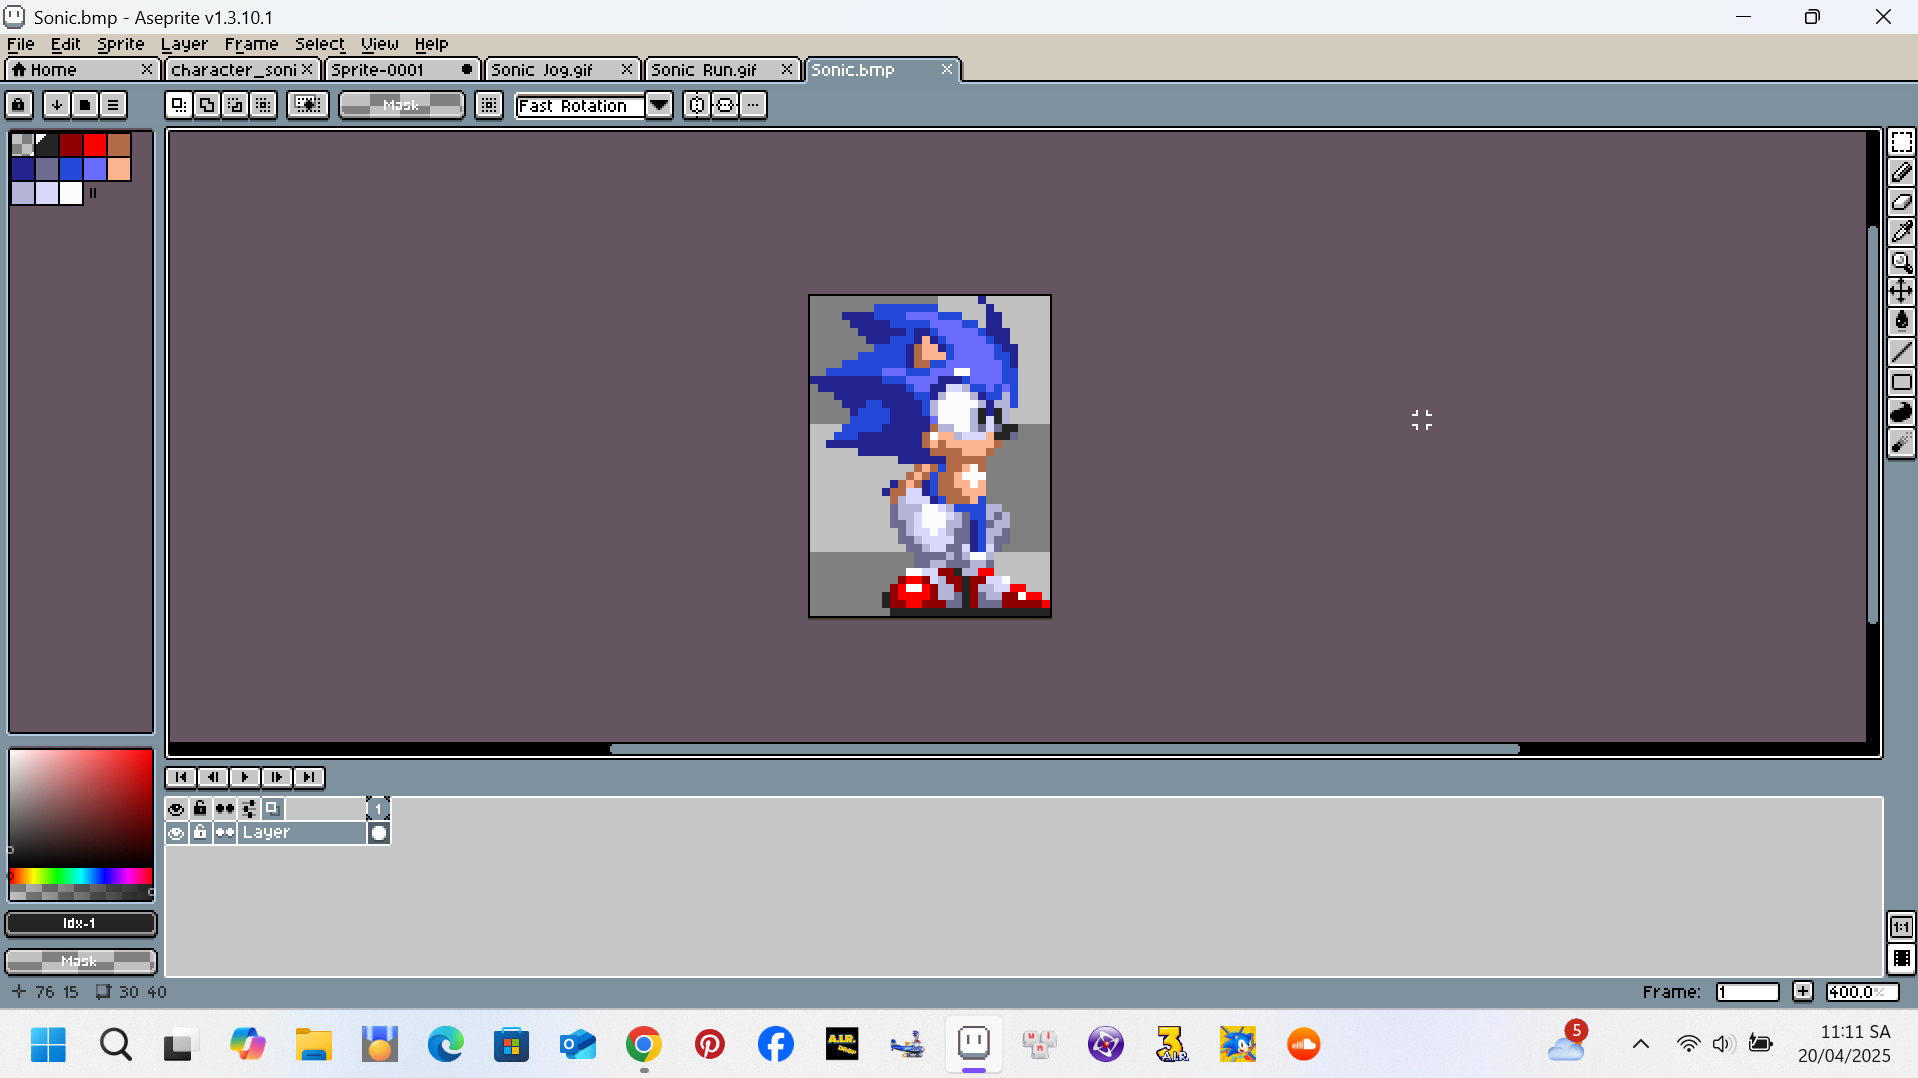Select the Line tool
This screenshot has width=1918, height=1078.
[x=1901, y=351]
